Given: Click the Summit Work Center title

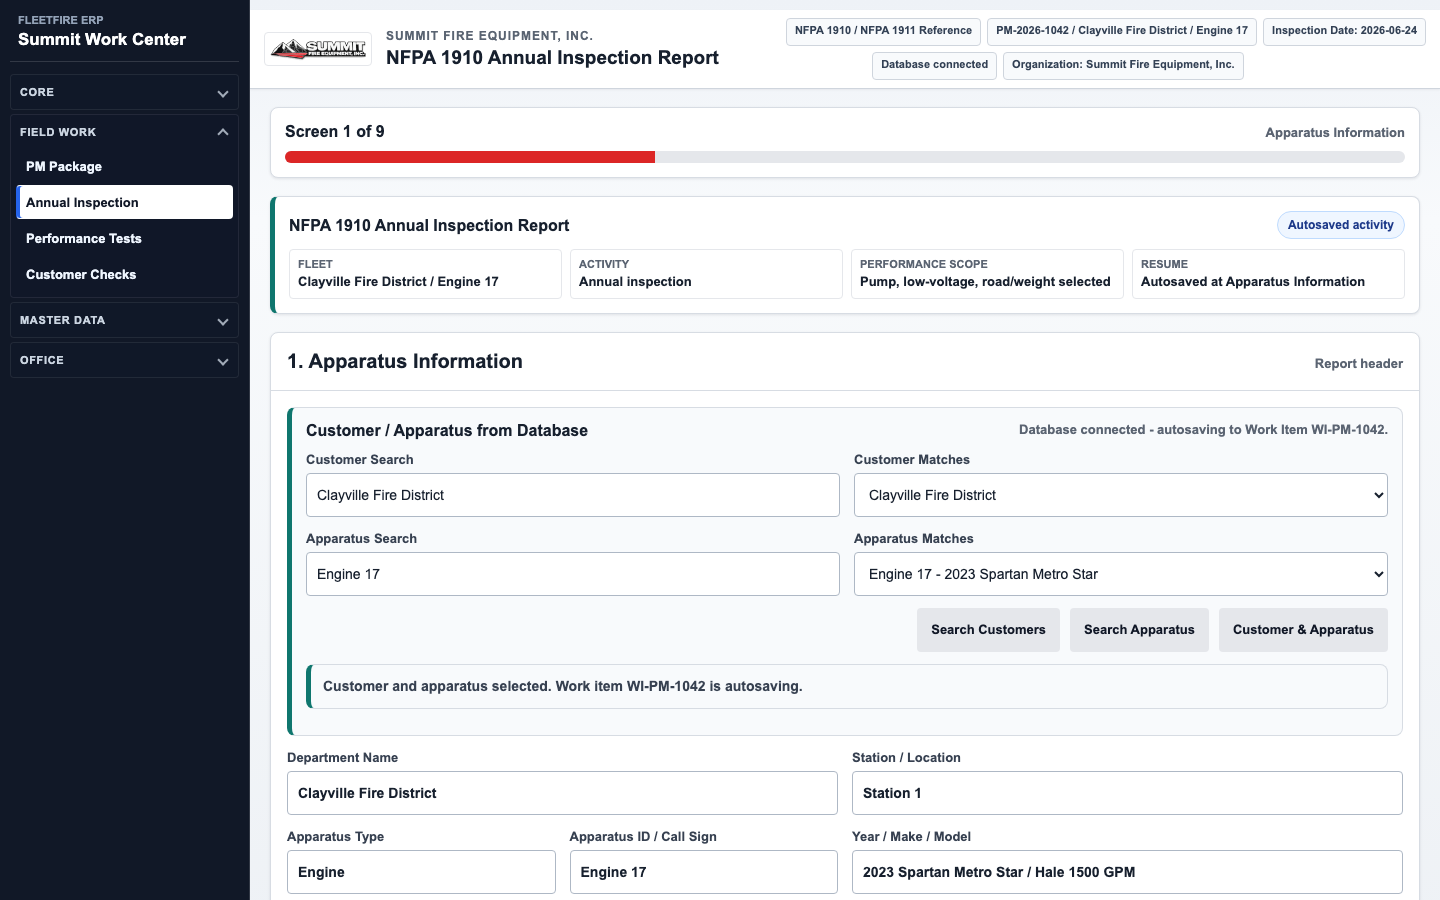Looking at the screenshot, I should [x=102, y=40].
